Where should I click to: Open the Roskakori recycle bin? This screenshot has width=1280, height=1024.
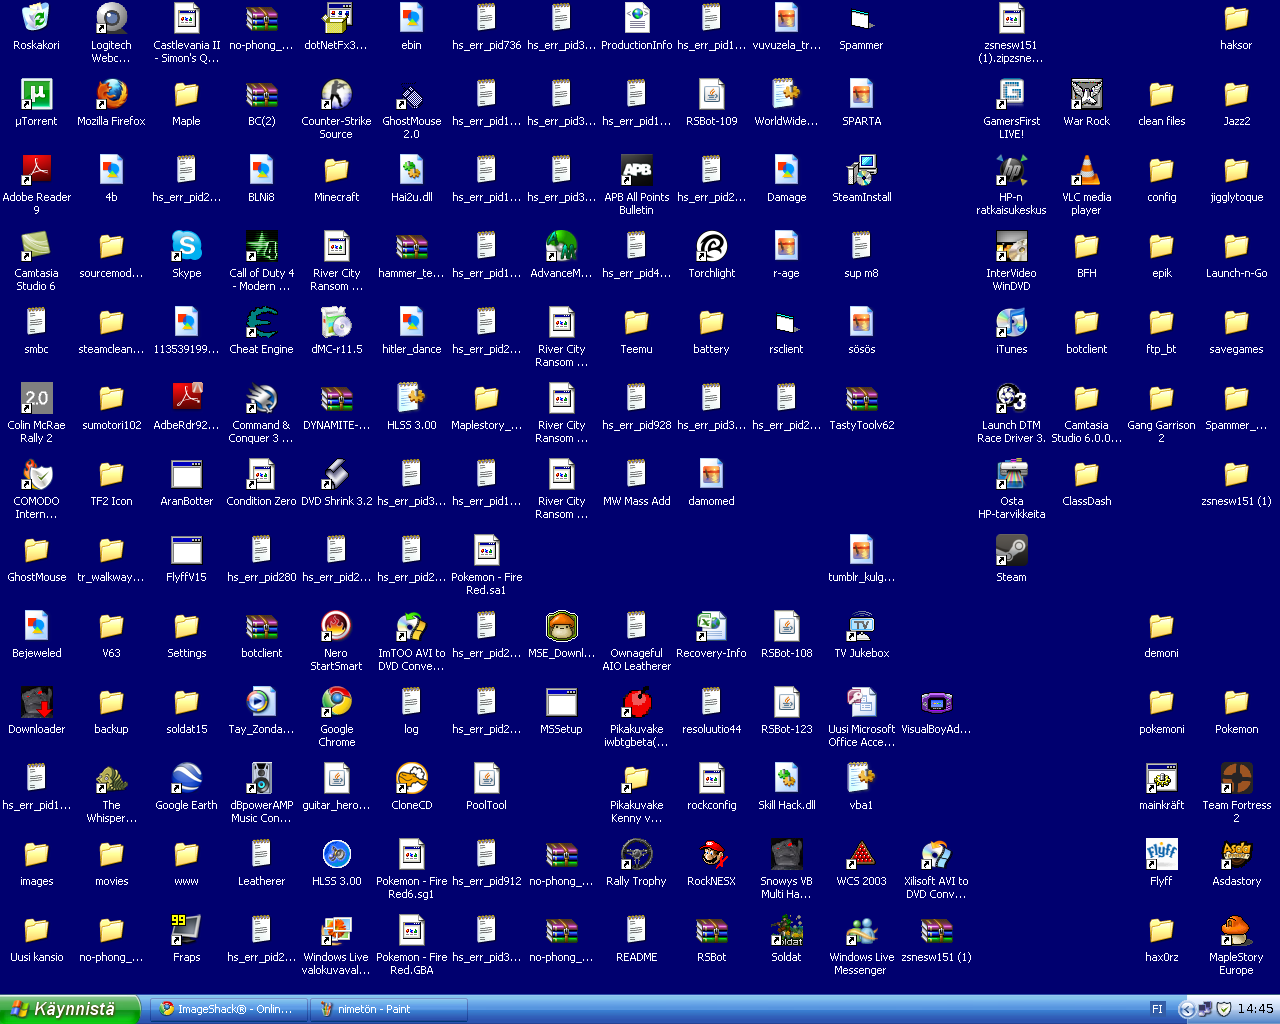(x=36, y=19)
